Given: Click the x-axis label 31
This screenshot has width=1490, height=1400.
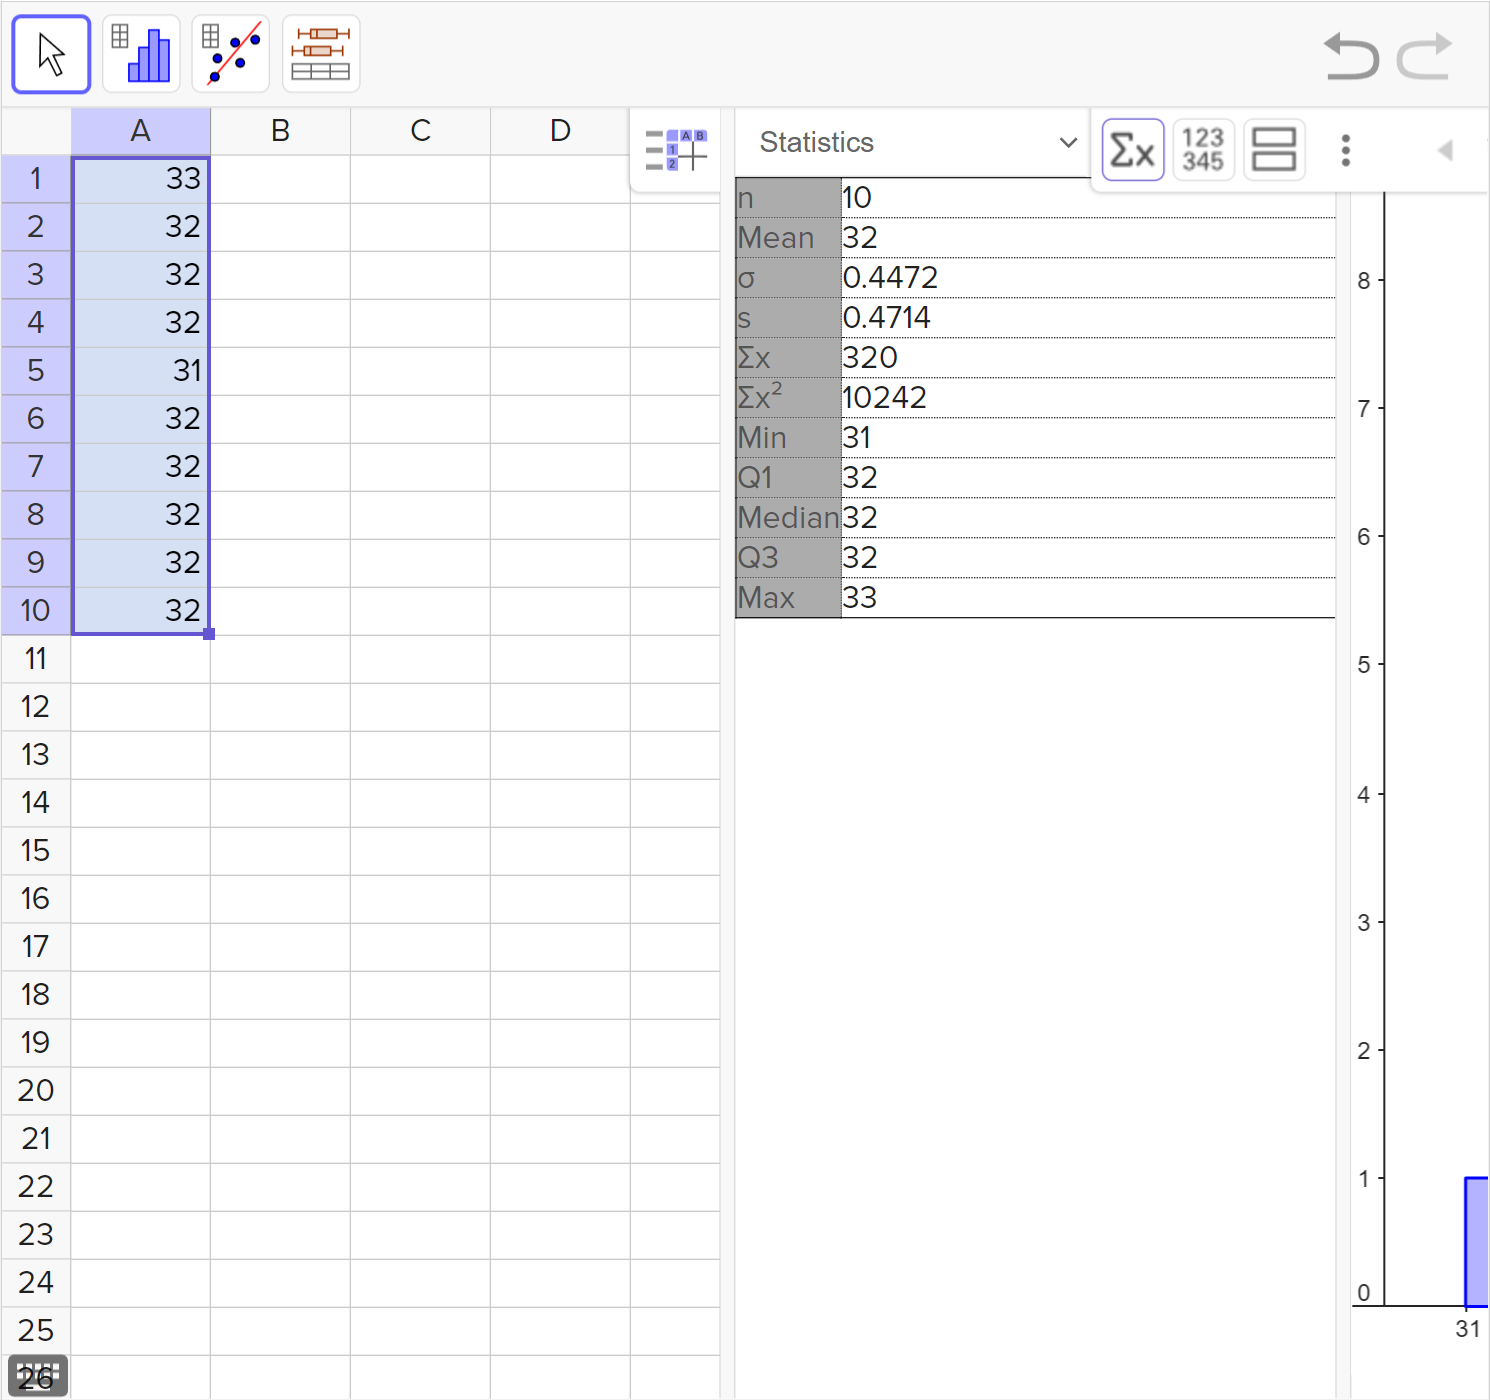Looking at the screenshot, I should (1468, 1329).
